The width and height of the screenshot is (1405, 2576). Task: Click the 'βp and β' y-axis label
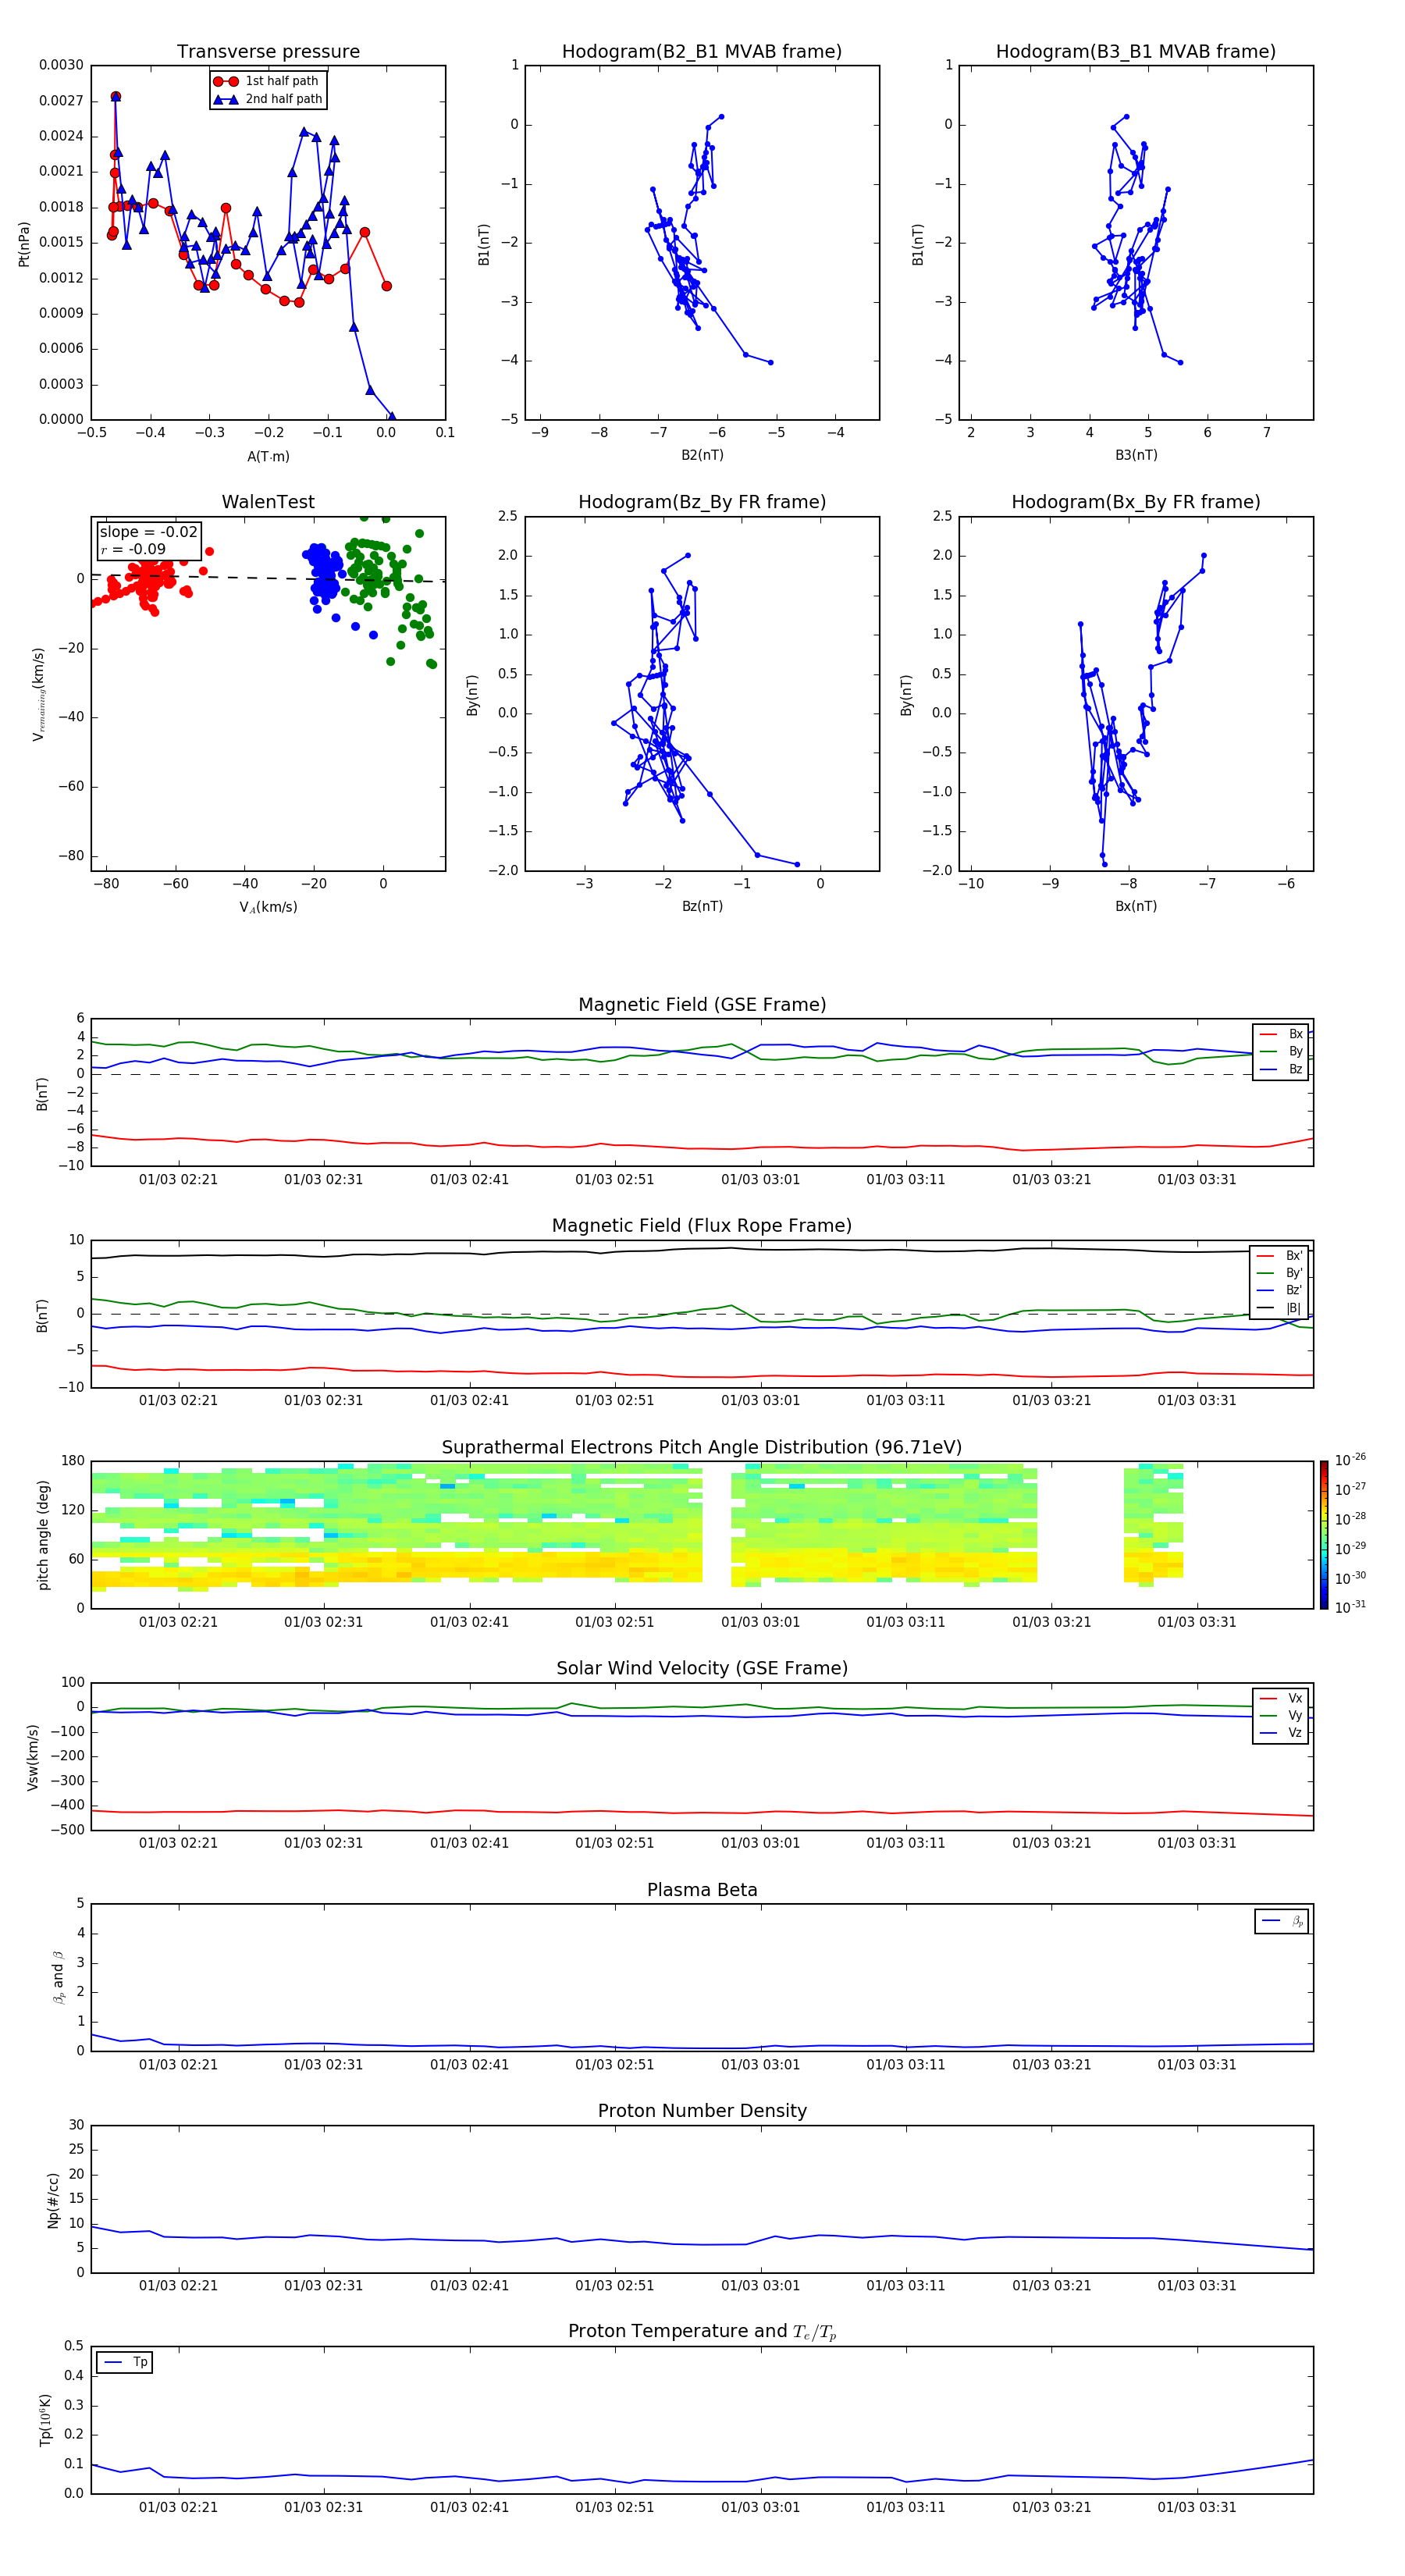pos(58,1977)
